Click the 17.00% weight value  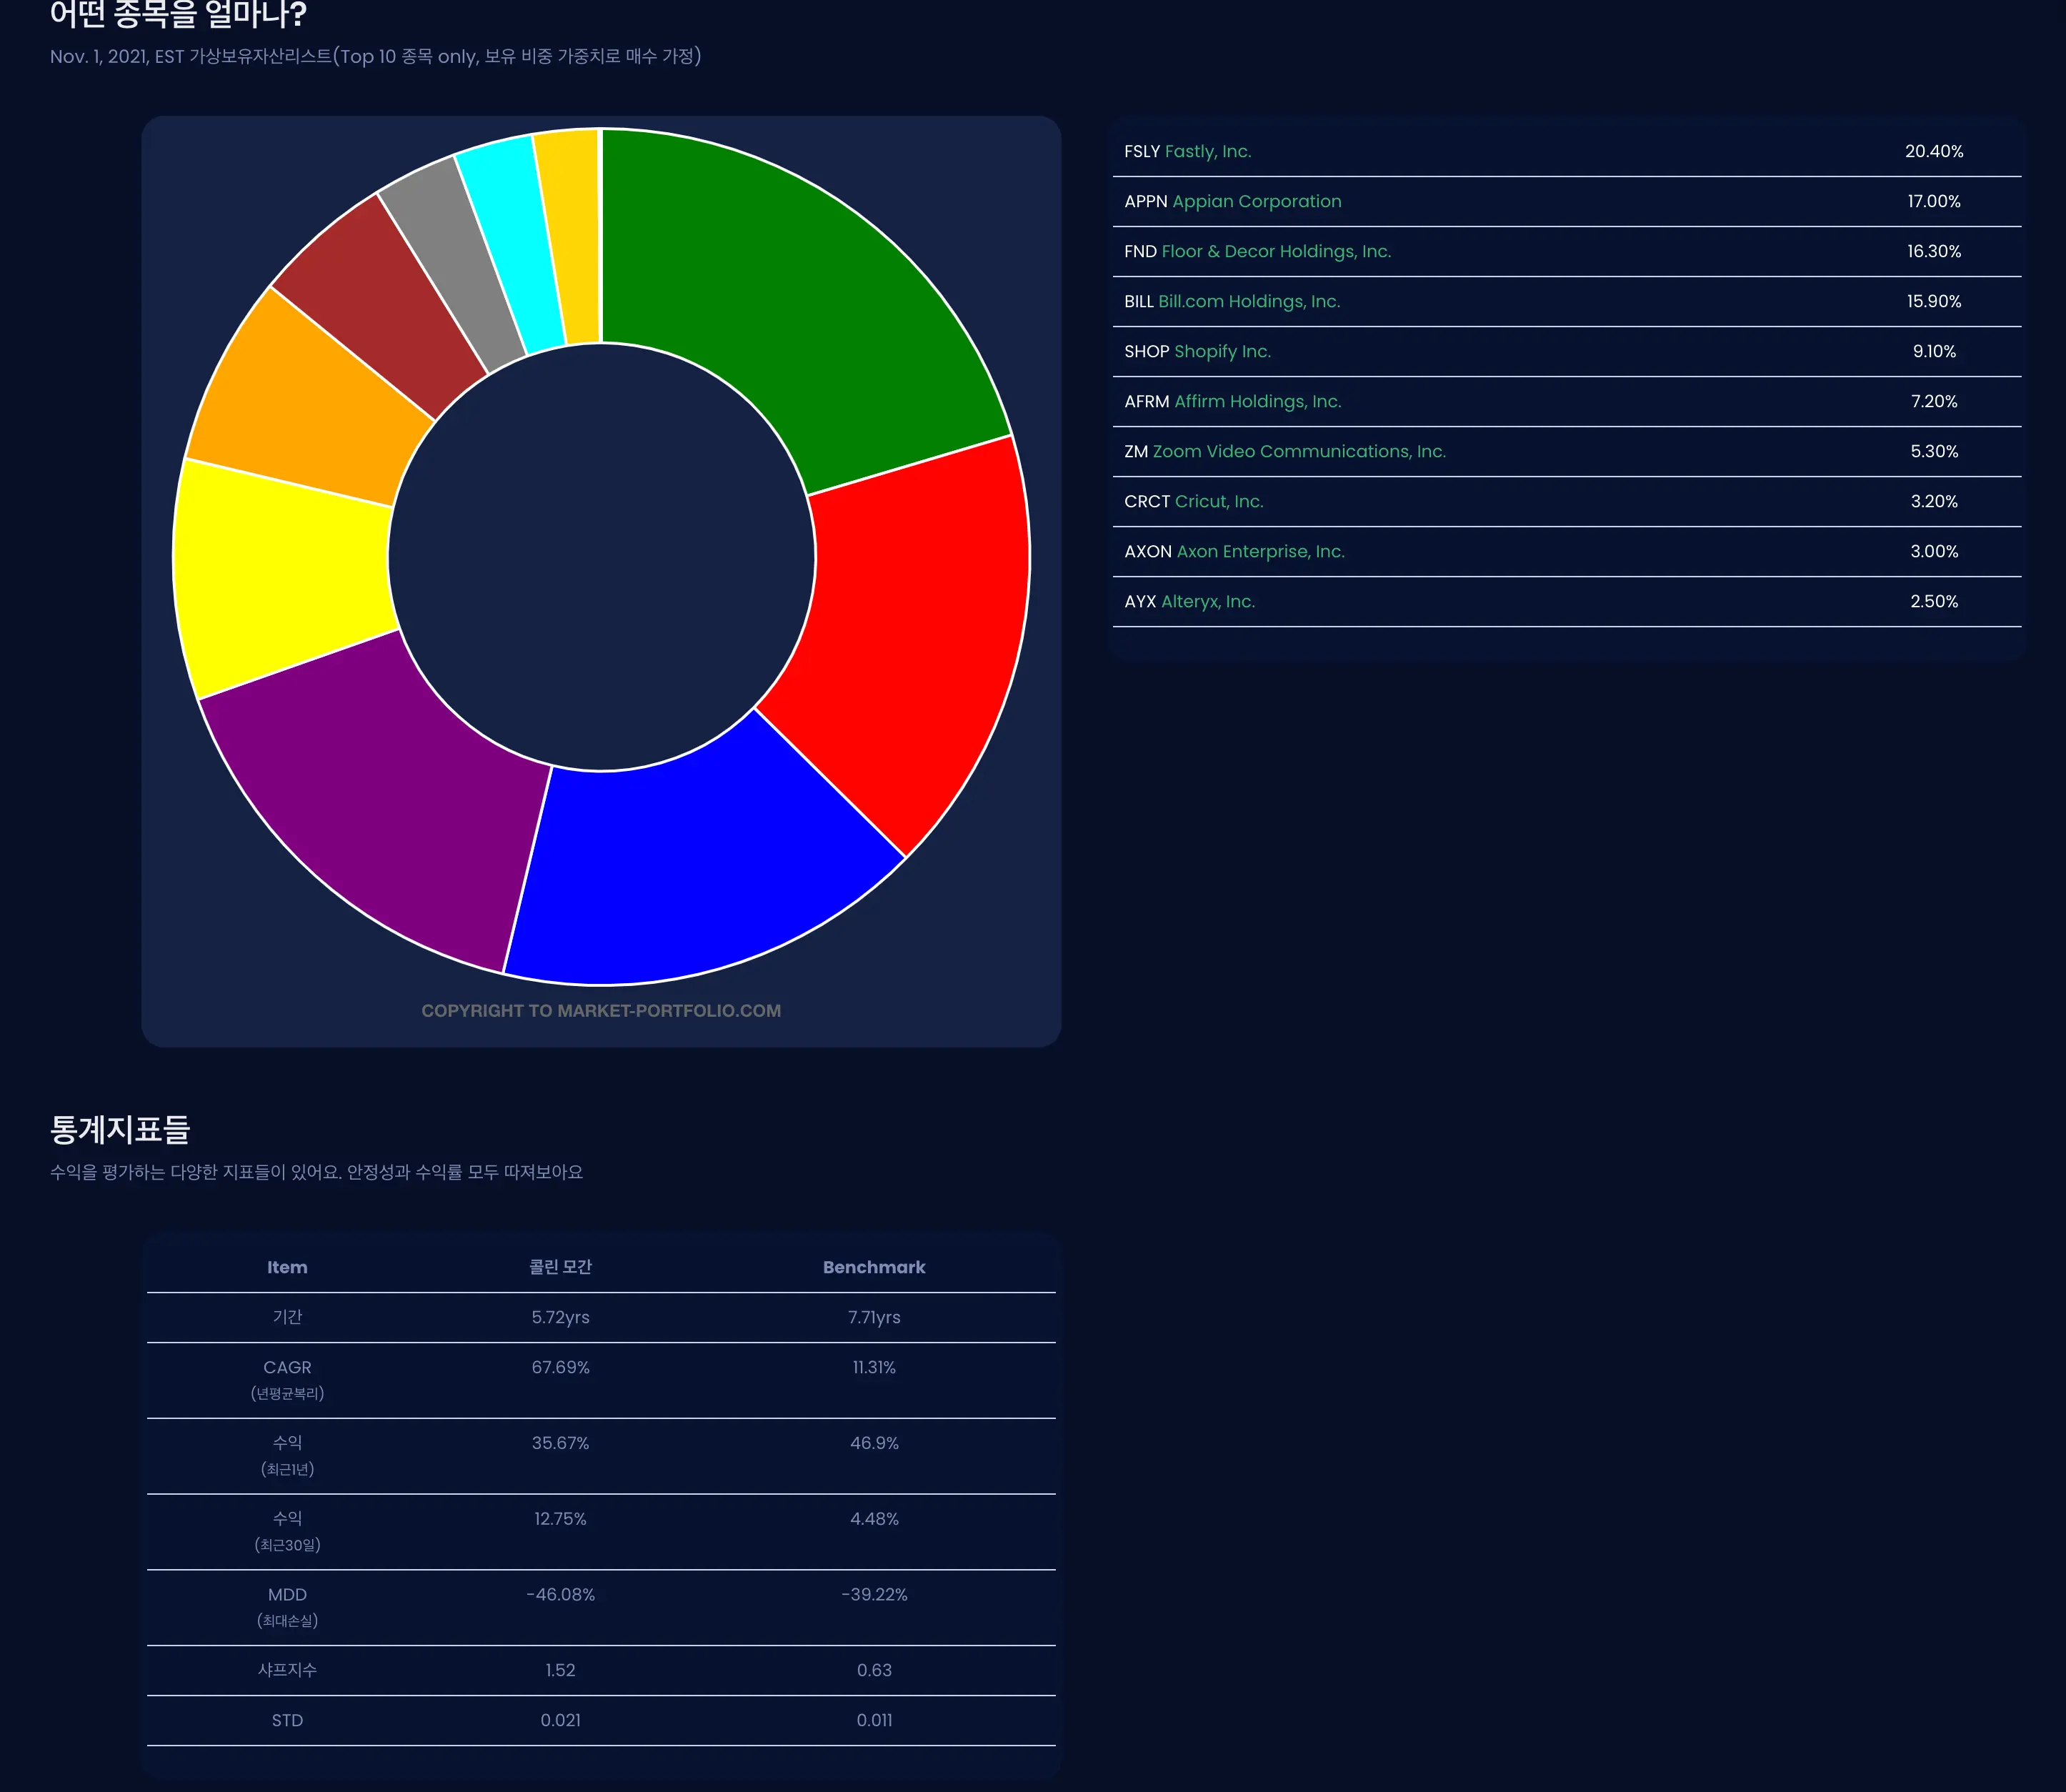[1934, 201]
